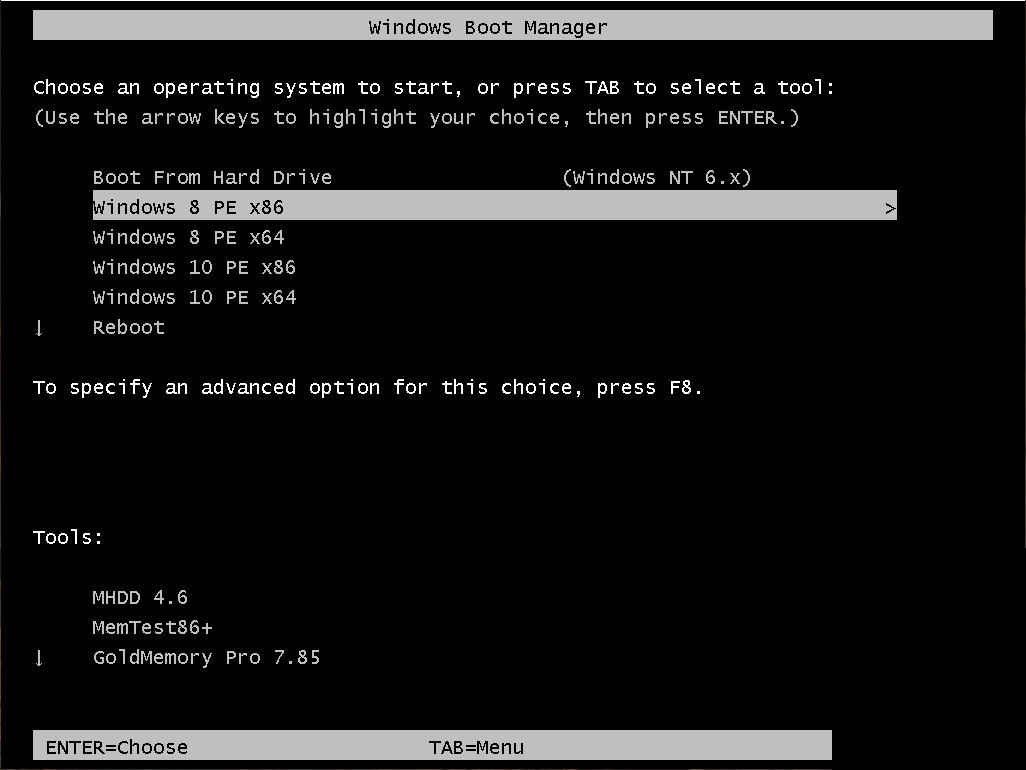Pick Windows 10 PE x86 boot option
1026x770 pixels.
[194, 268]
